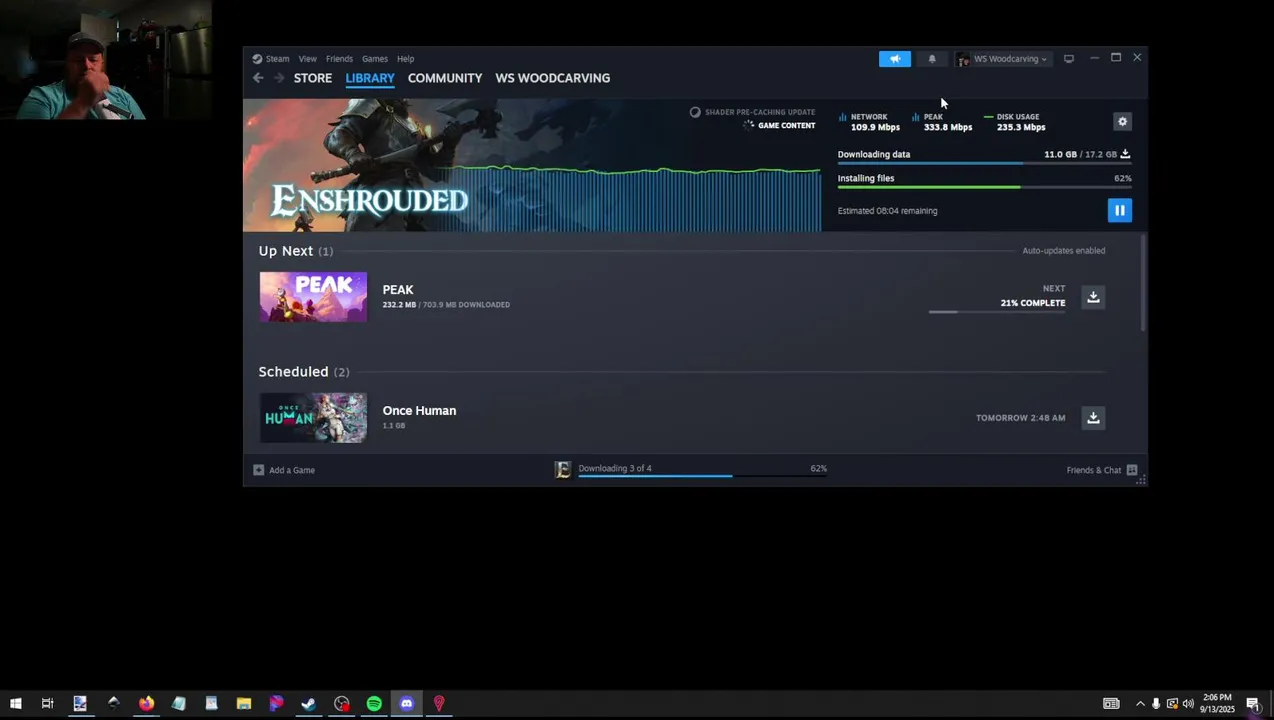This screenshot has height=720, width=1274.
Task: Click the bottom download status progress bar
Action: (x=702, y=476)
